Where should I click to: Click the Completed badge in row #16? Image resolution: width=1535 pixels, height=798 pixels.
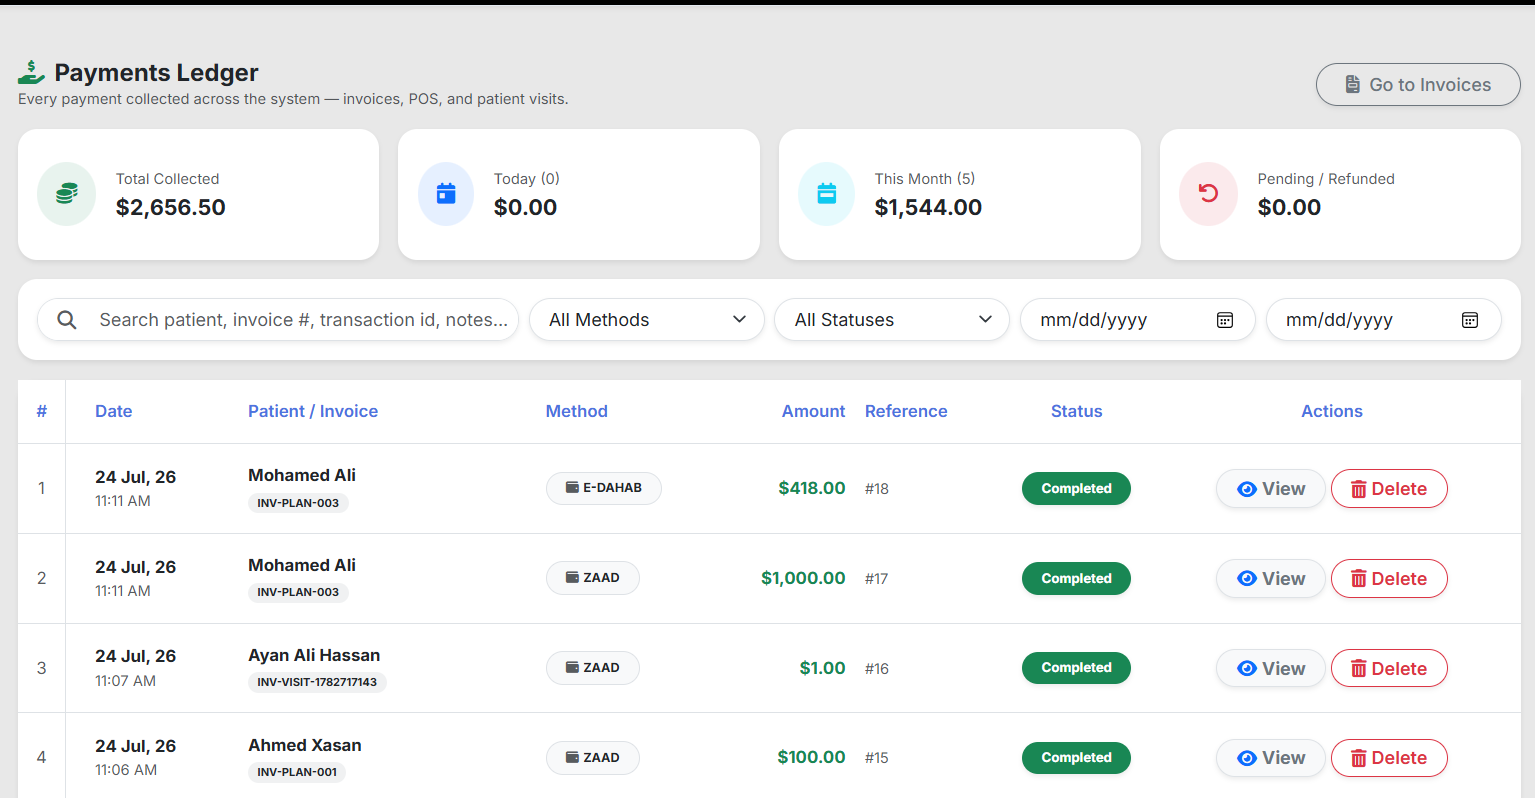[1076, 668]
